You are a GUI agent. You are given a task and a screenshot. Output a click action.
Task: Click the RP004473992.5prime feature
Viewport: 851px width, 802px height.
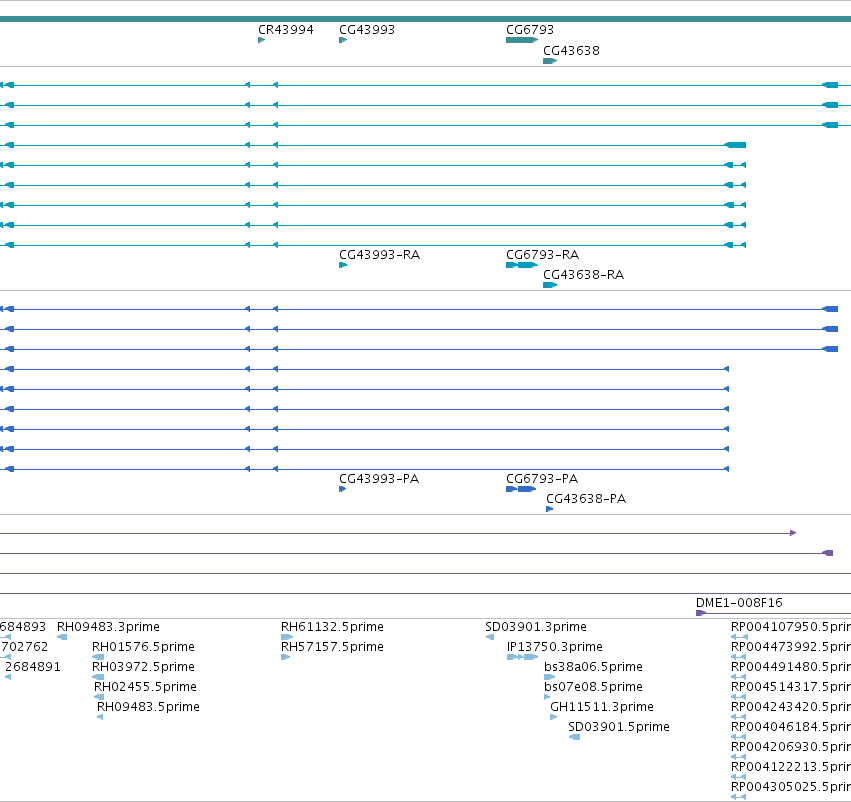pos(739,657)
